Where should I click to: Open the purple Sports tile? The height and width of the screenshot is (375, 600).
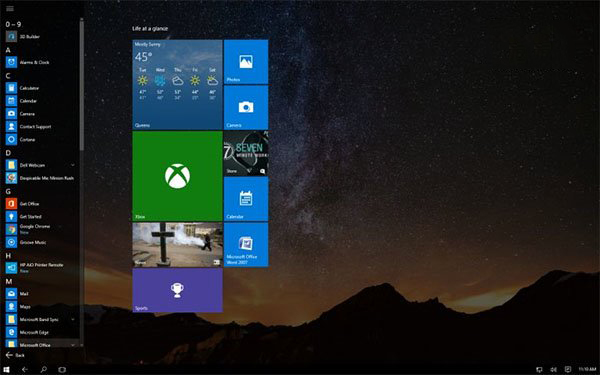(177, 290)
